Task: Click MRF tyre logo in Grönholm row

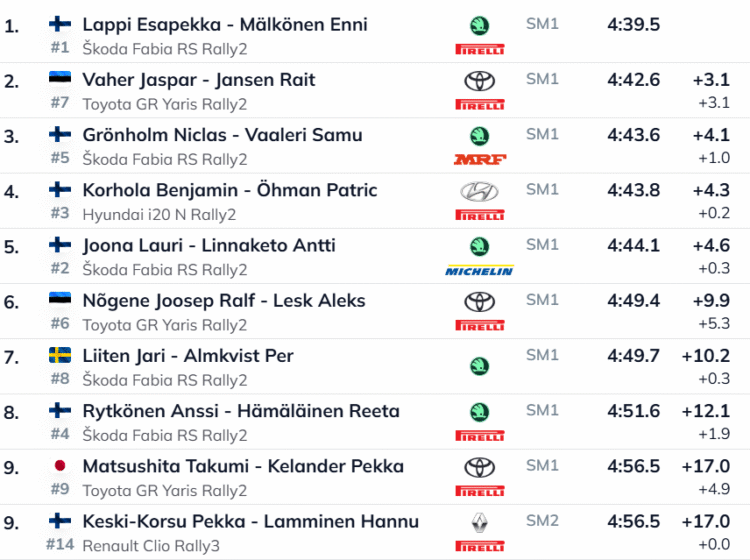Action: point(479,159)
